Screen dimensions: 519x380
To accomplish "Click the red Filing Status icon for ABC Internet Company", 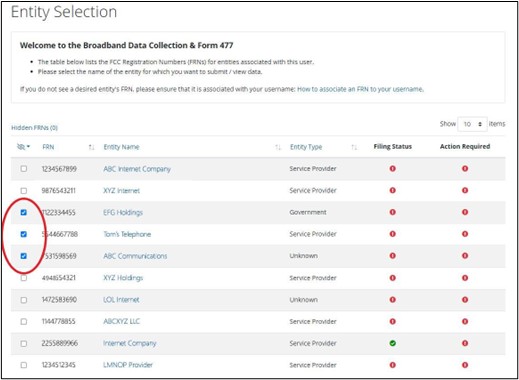I will tap(393, 169).
